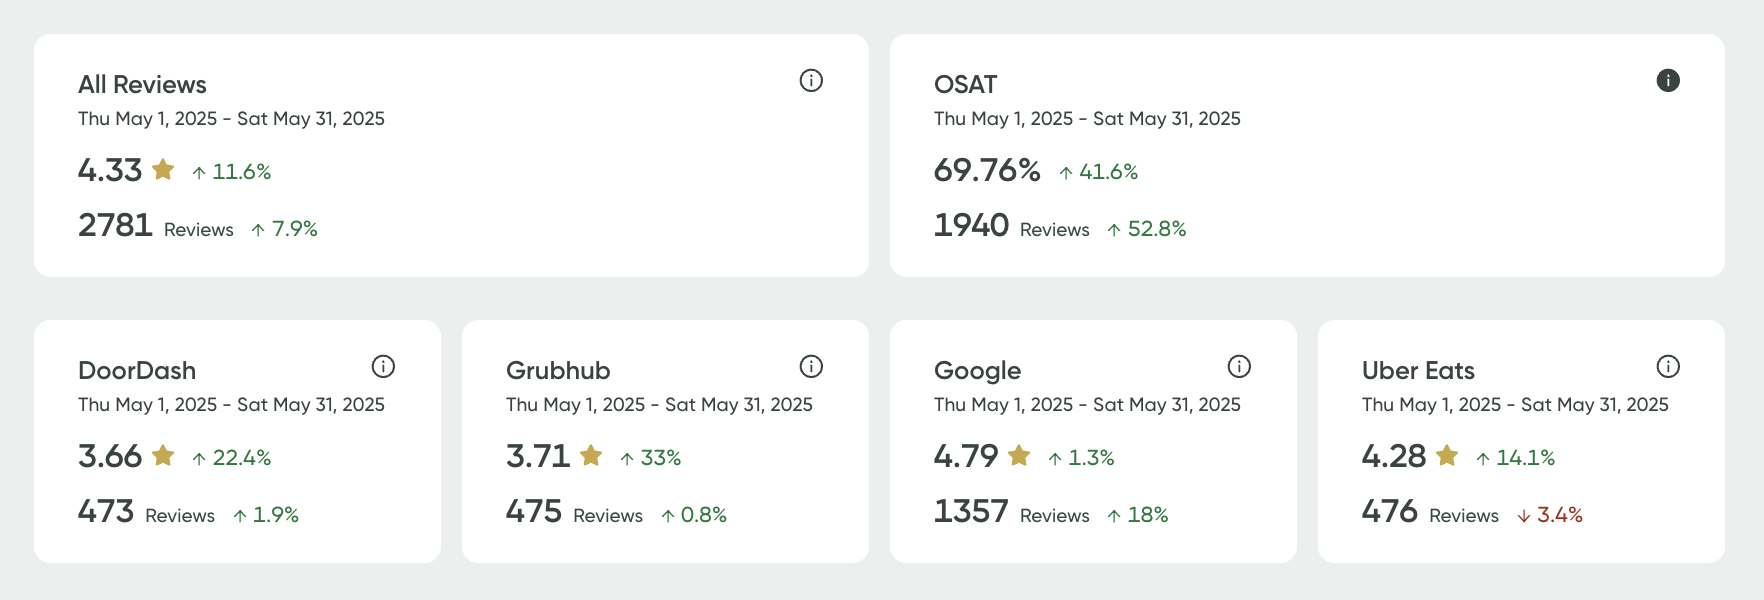Click the 69.76% OSAT score
Image resolution: width=1764 pixels, height=600 pixels.
click(x=987, y=171)
